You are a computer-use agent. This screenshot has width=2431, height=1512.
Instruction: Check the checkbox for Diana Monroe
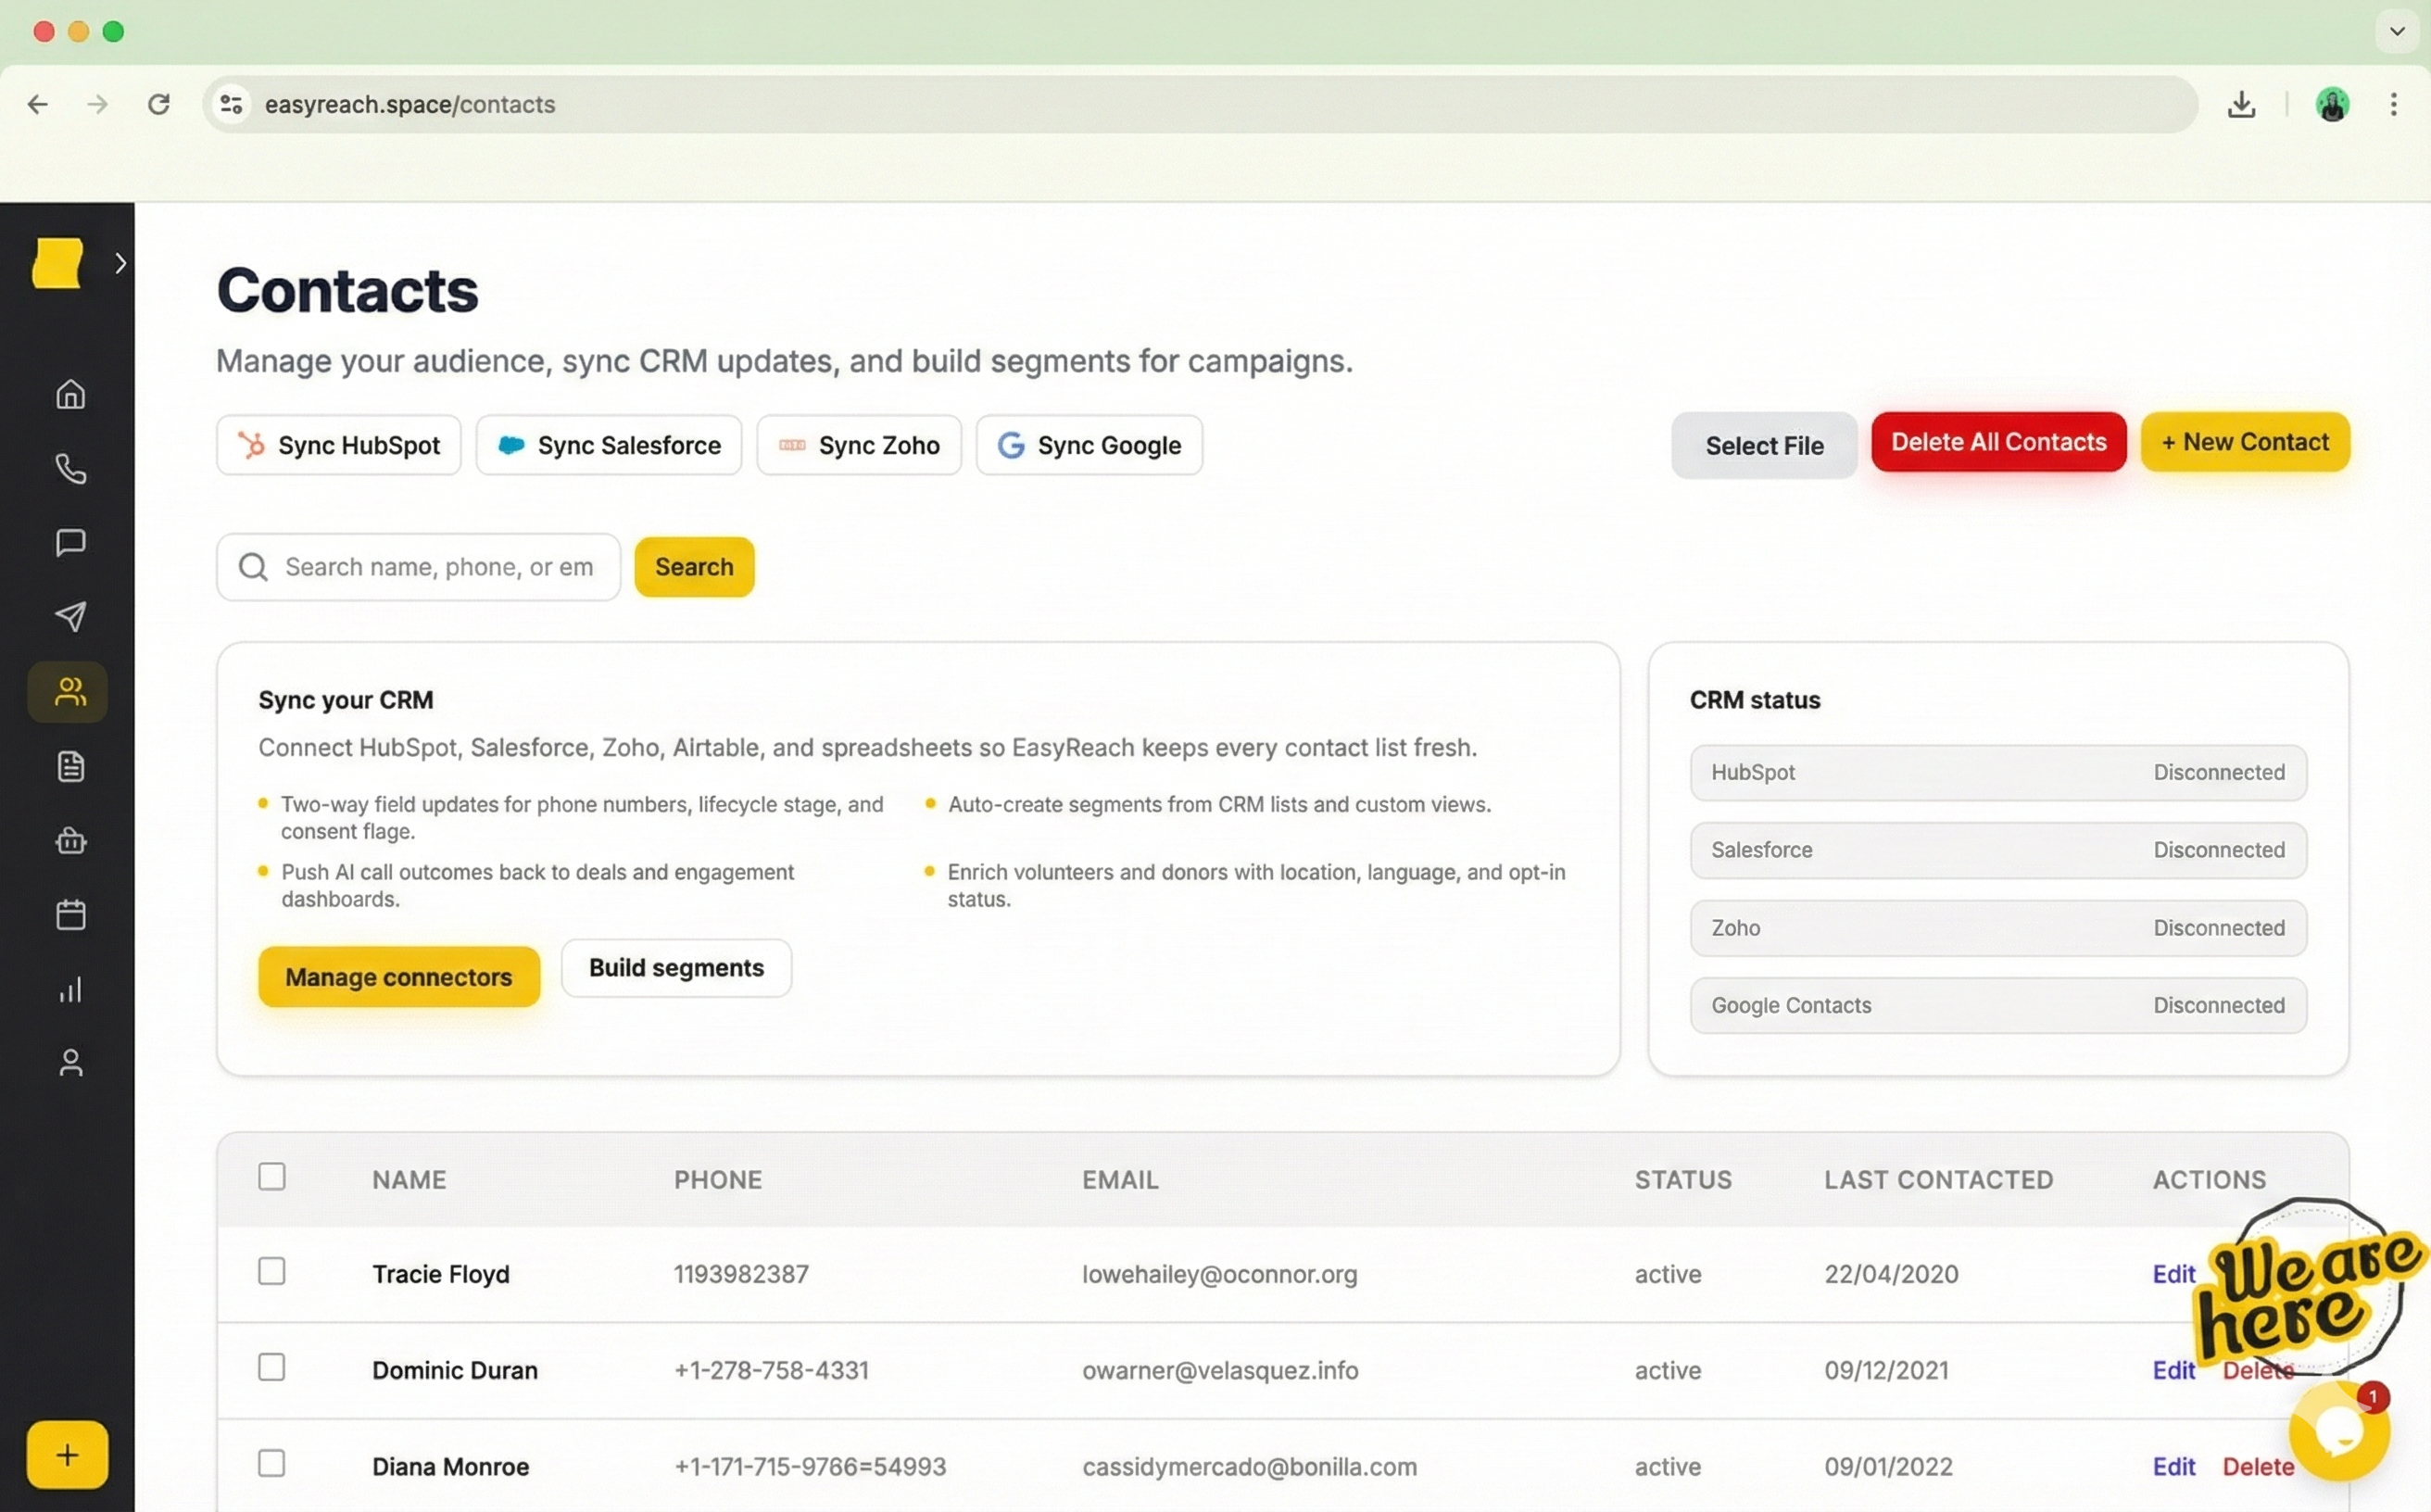(x=271, y=1463)
